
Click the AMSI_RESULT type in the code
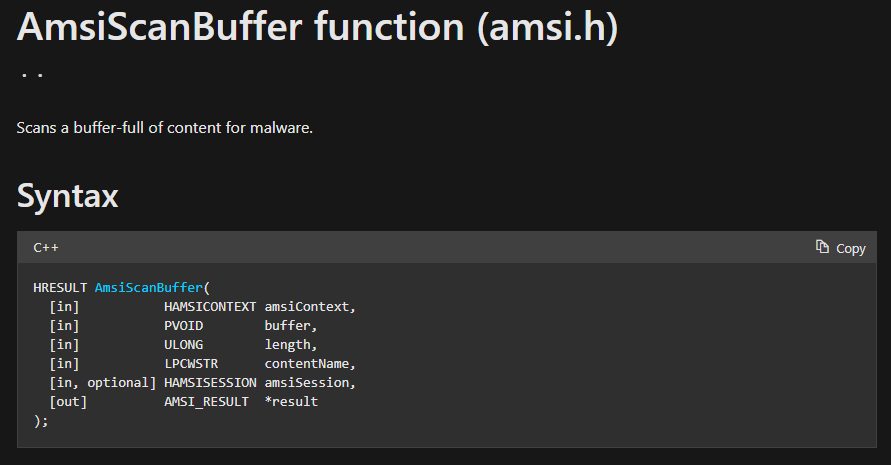click(x=206, y=402)
